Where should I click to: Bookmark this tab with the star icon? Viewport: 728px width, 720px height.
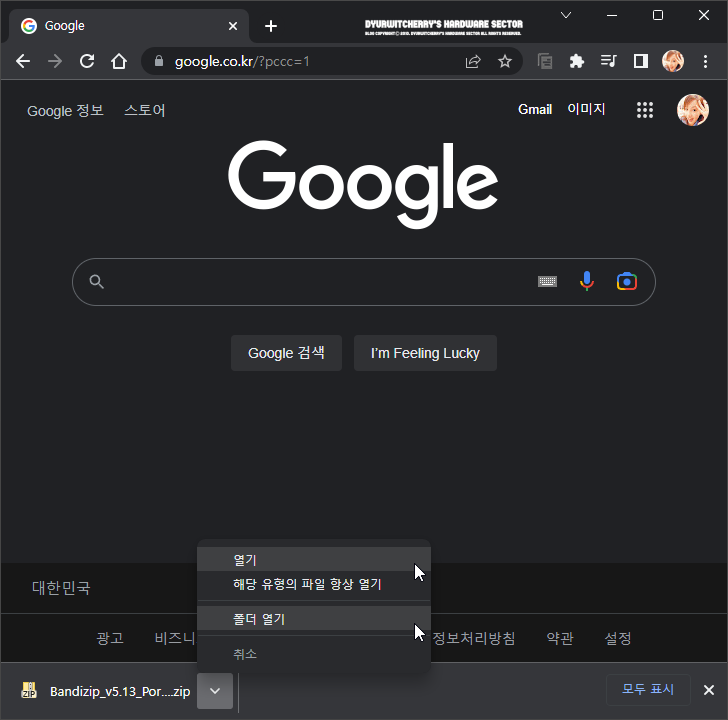(x=505, y=61)
